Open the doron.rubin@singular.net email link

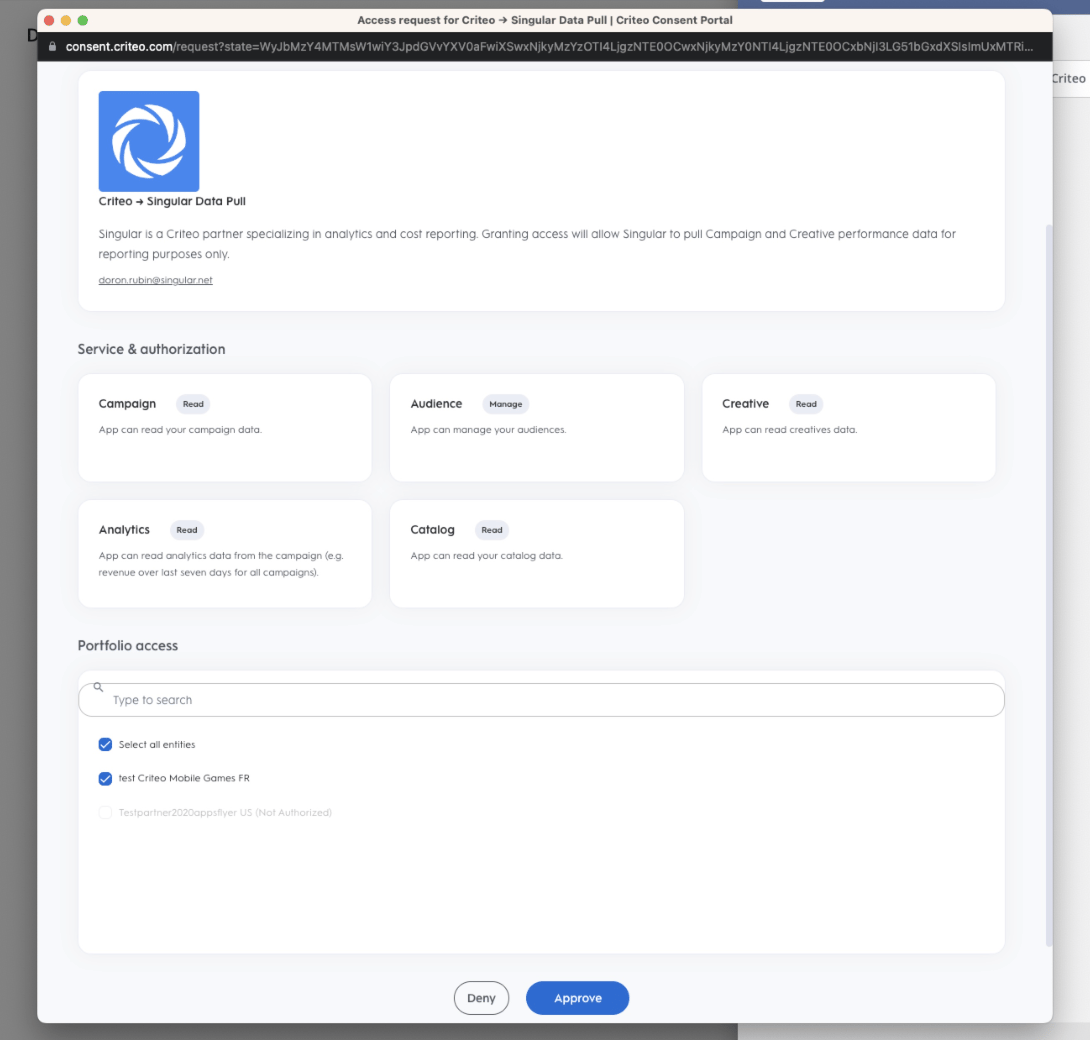pos(156,280)
